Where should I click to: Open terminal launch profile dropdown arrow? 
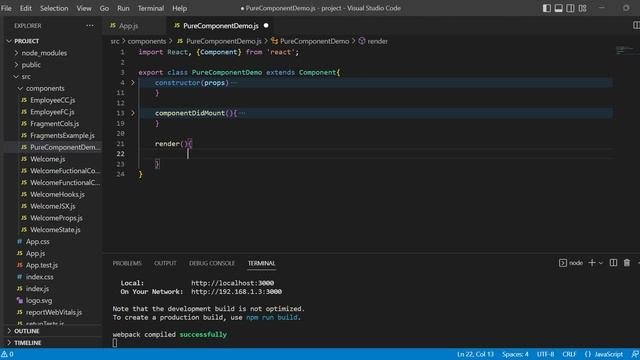[600, 263]
